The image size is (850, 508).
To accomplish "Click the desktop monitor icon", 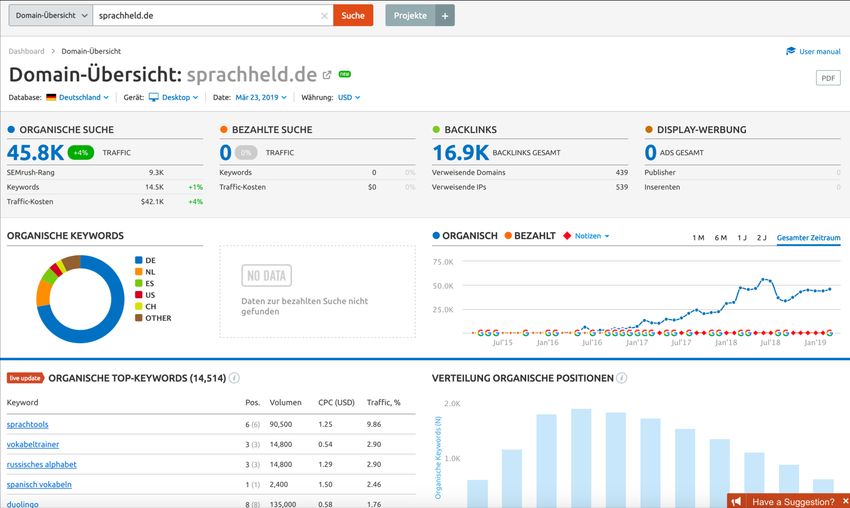I will pyautogui.click(x=154, y=97).
